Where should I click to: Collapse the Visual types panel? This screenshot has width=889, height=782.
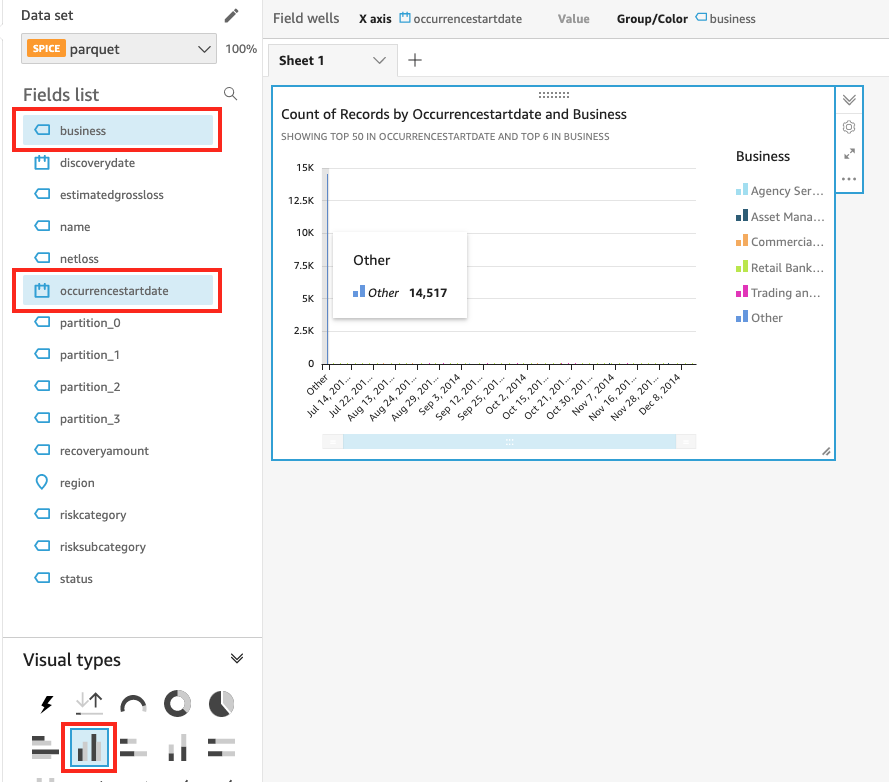[x=237, y=658]
